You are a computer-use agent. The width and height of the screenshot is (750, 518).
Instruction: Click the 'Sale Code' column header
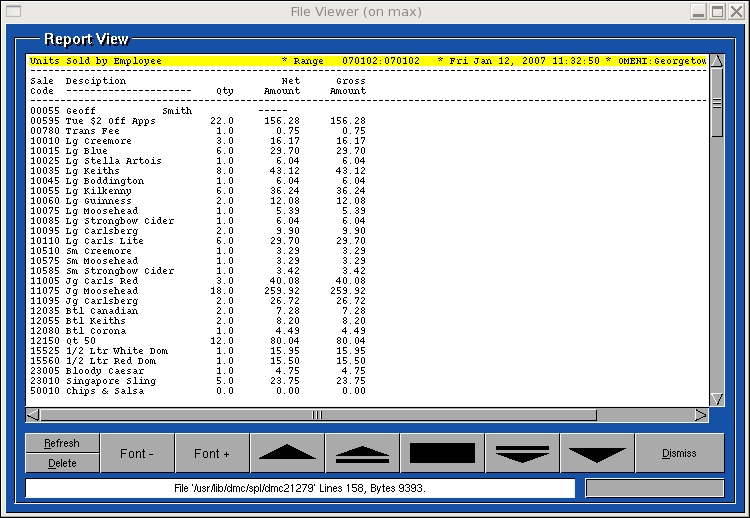click(42, 86)
